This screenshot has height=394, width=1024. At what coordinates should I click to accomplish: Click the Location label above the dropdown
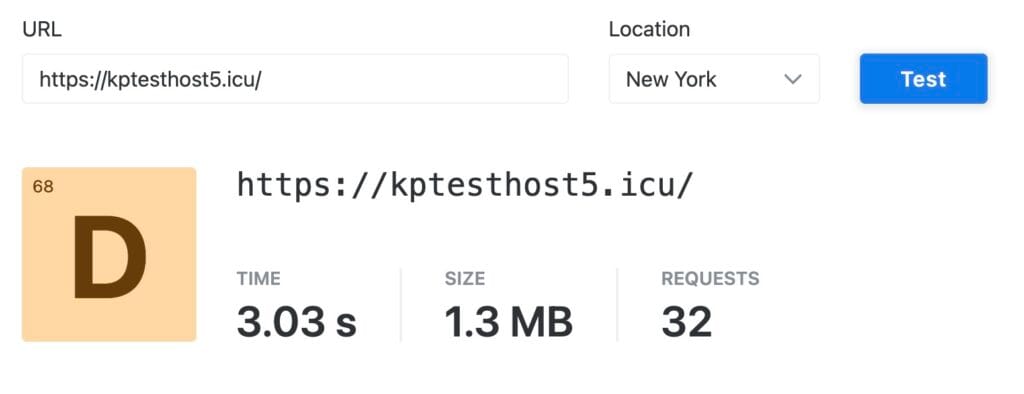click(649, 29)
